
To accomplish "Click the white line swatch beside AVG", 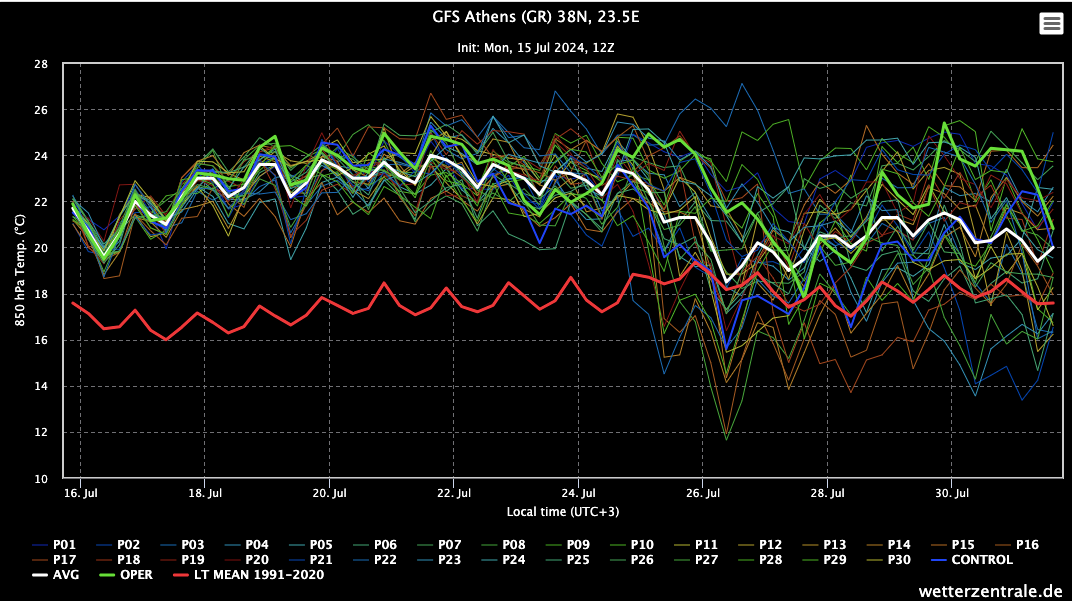I will [41, 575].
